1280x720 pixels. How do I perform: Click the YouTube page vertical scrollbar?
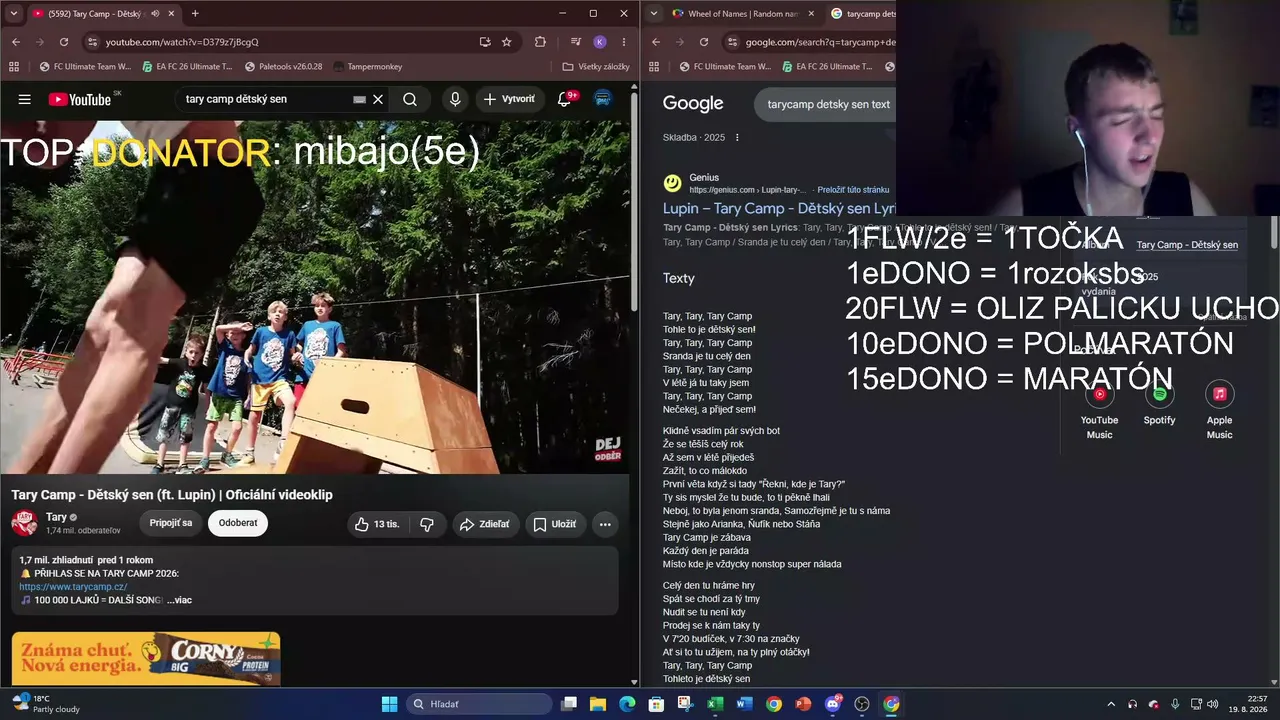pyautogui.click(x=634, y=200)
